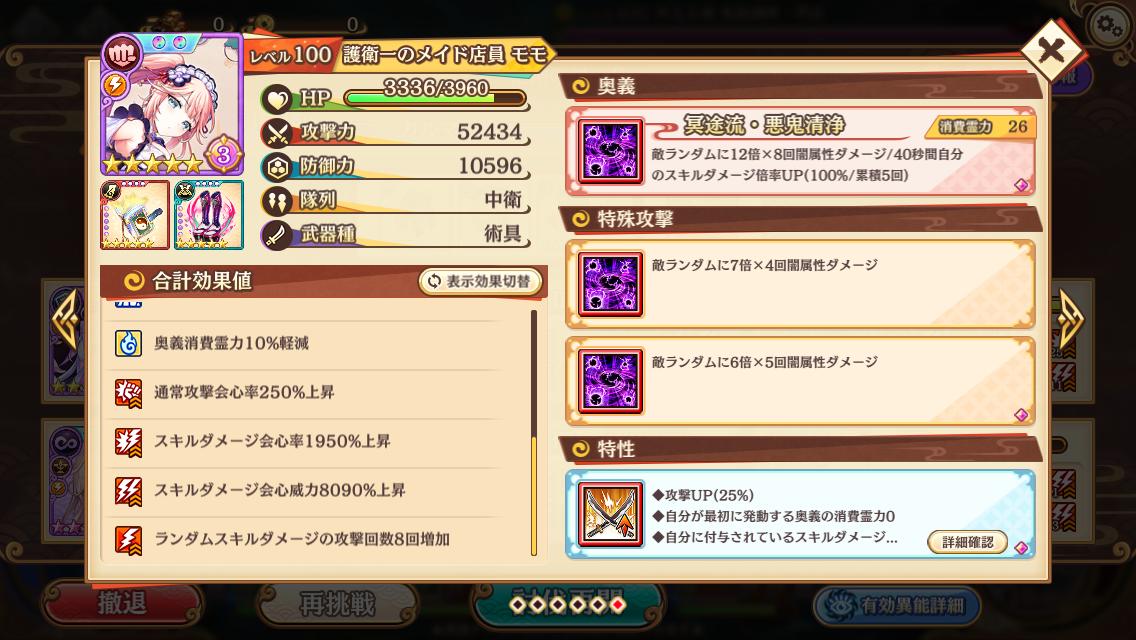Go to next character with right arrow

(1069, 319)
